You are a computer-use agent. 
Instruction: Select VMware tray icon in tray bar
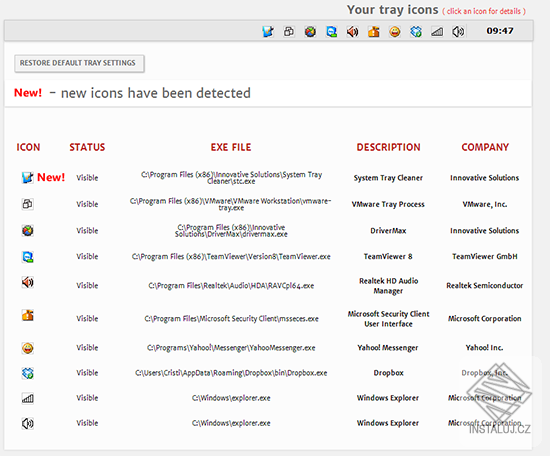point(289,32)
